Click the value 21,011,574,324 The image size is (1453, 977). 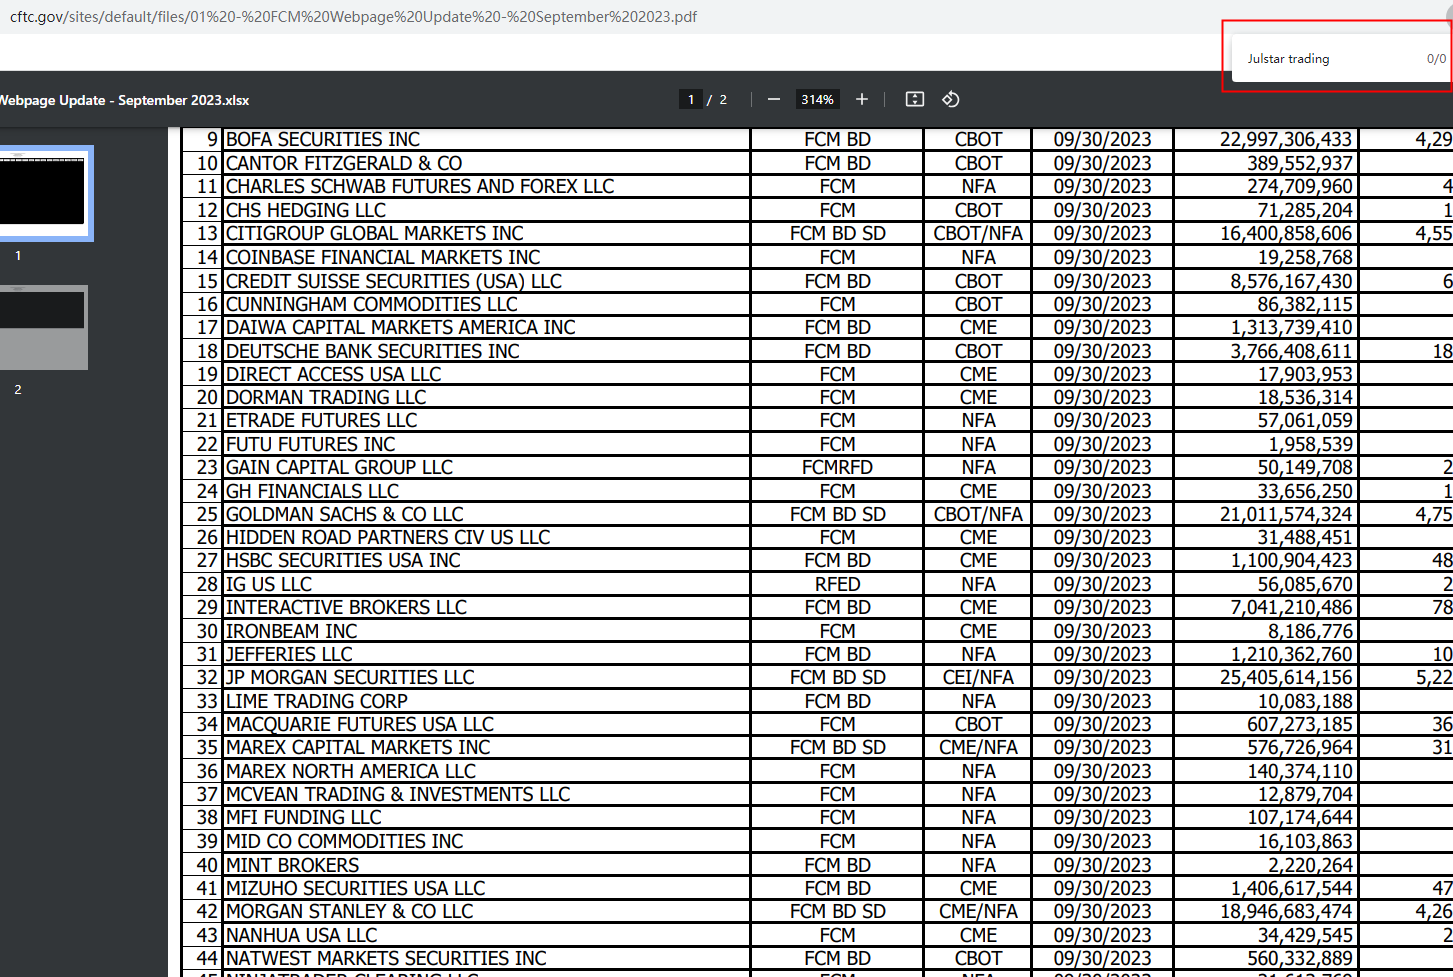click(x=1286, y=514)
